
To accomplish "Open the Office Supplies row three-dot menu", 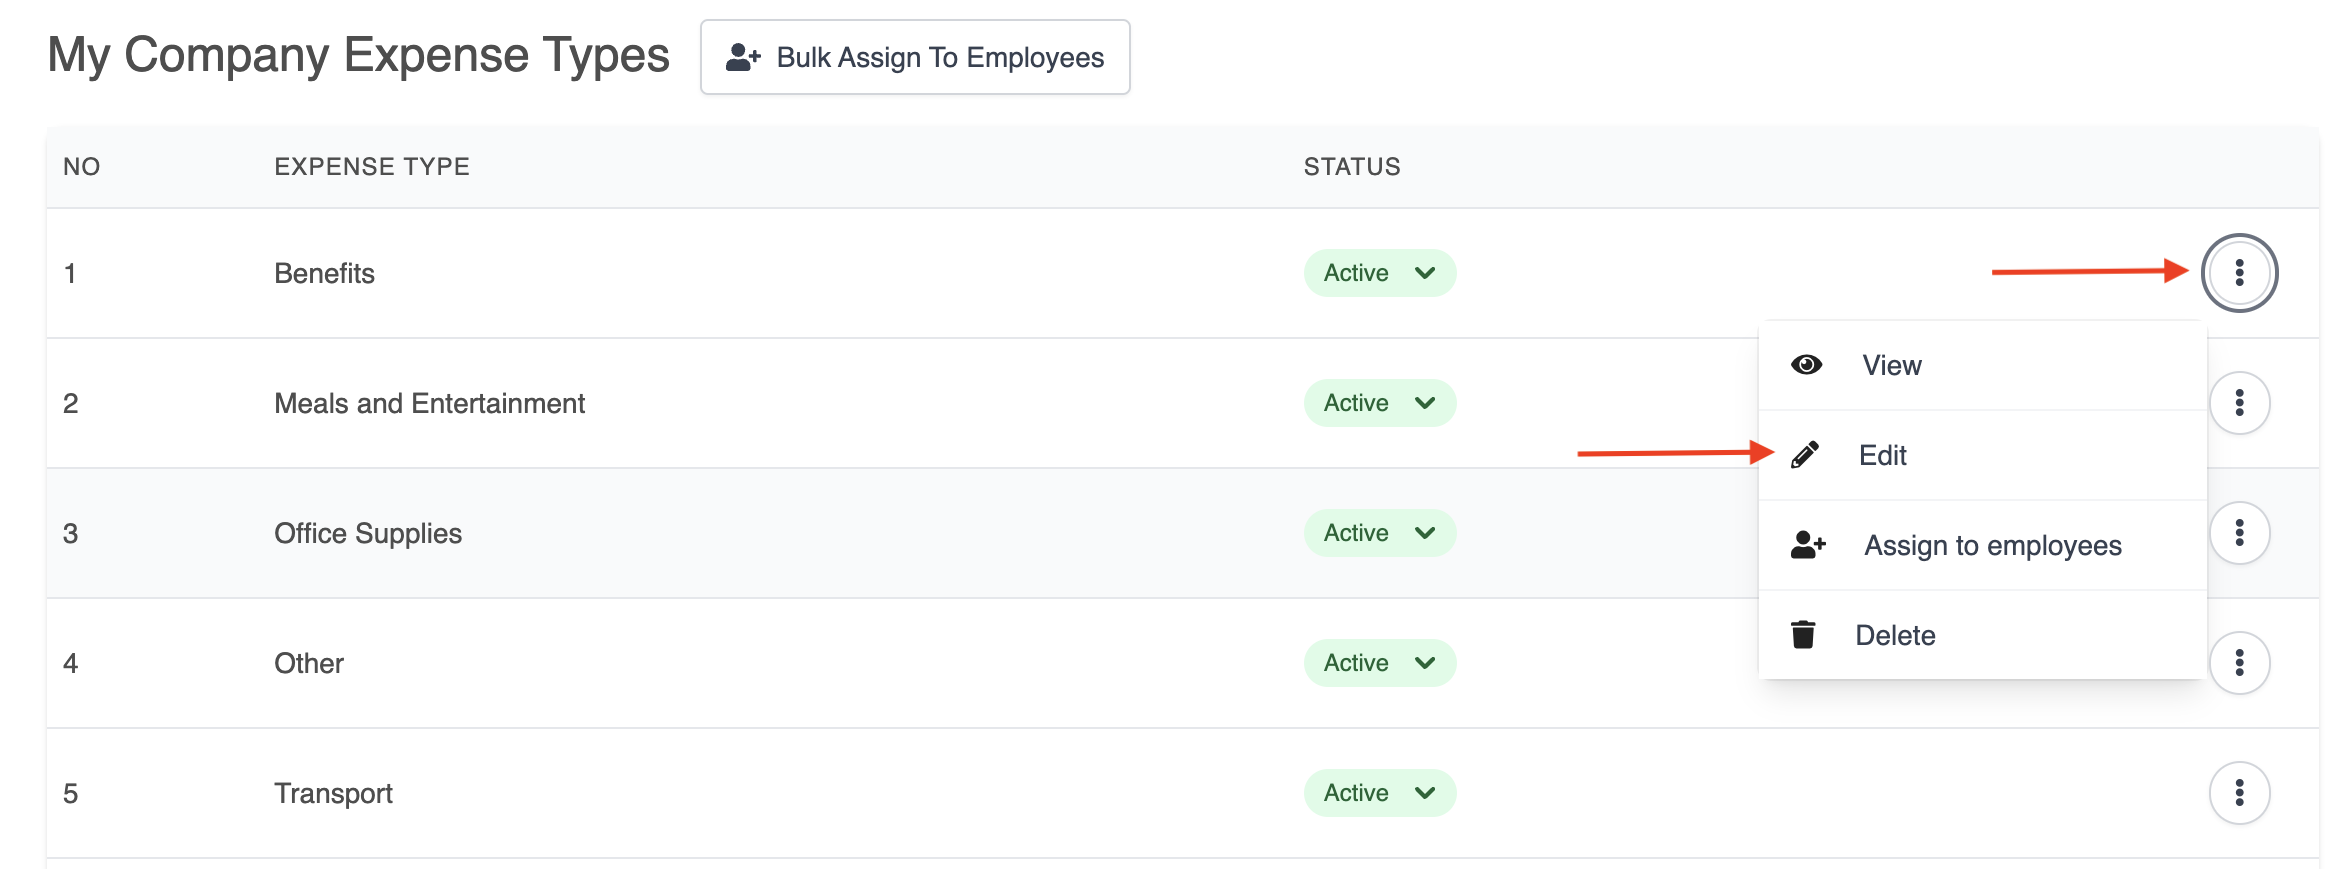I will [2239, 533].
